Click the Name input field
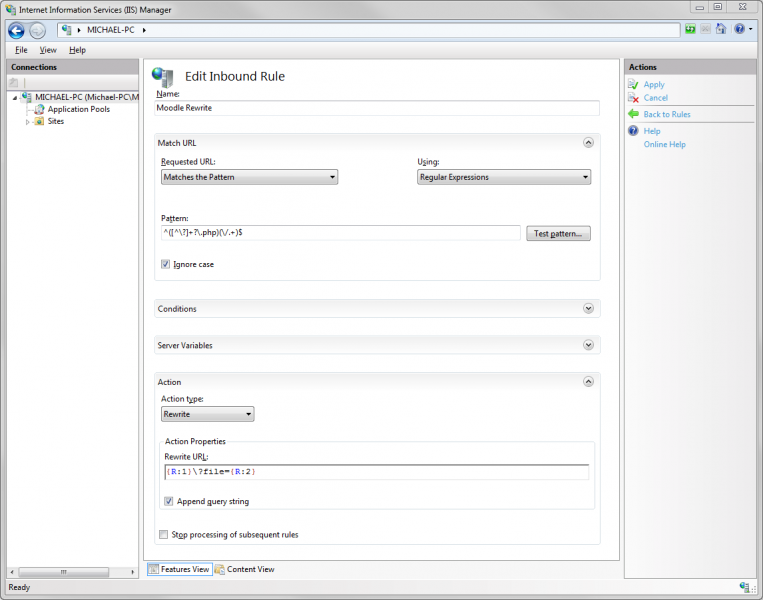 coord(377,108)
